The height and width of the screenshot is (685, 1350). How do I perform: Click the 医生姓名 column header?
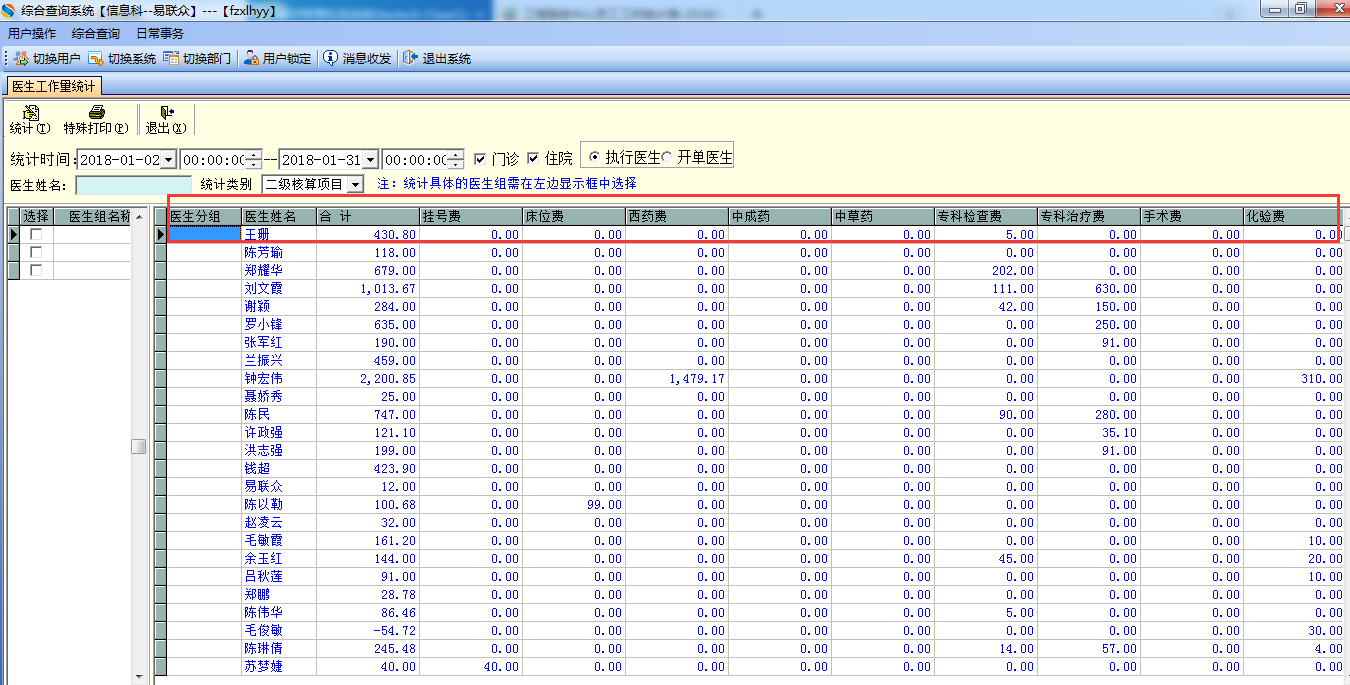click(279, 216)
